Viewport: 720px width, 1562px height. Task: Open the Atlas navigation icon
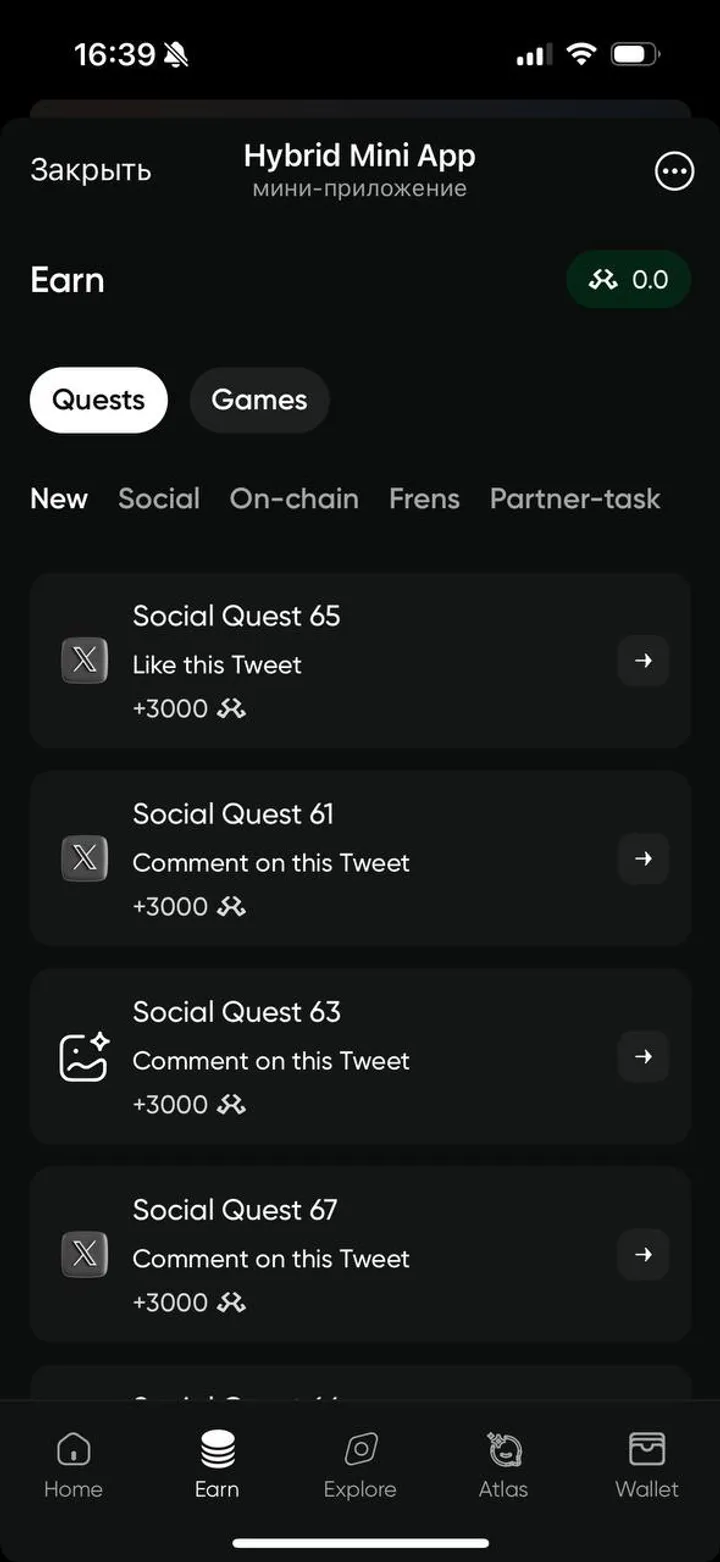[x=503, y=1449]
